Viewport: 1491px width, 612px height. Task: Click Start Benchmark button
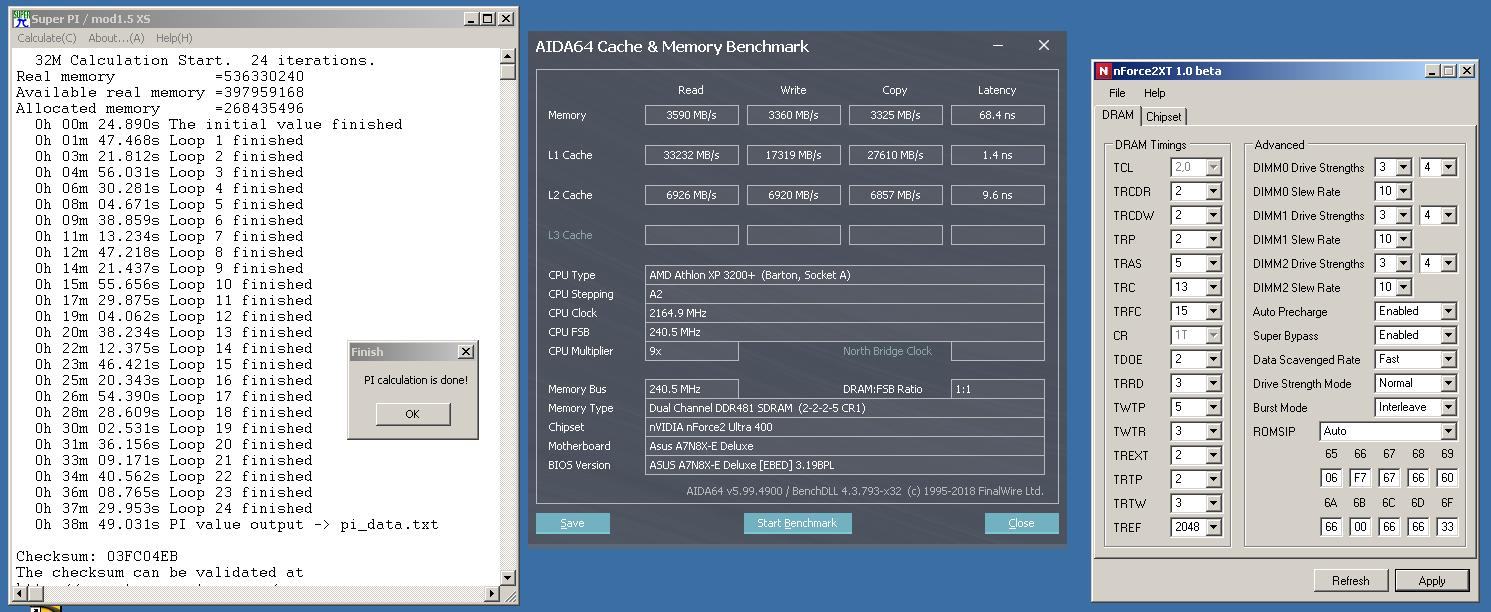(797, 523)
